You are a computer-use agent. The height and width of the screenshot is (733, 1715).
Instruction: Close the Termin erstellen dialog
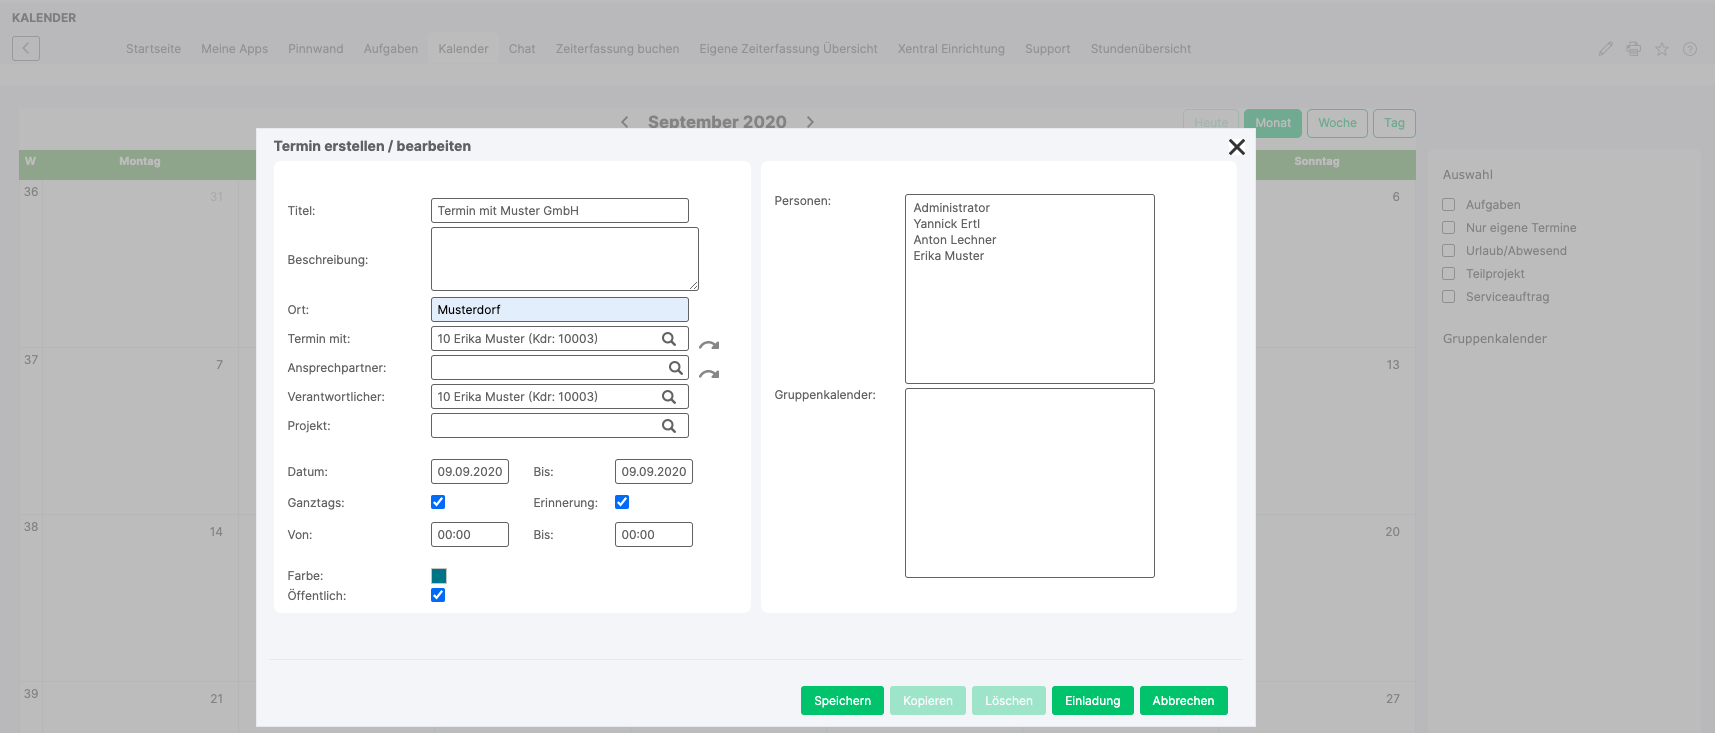1236,147
